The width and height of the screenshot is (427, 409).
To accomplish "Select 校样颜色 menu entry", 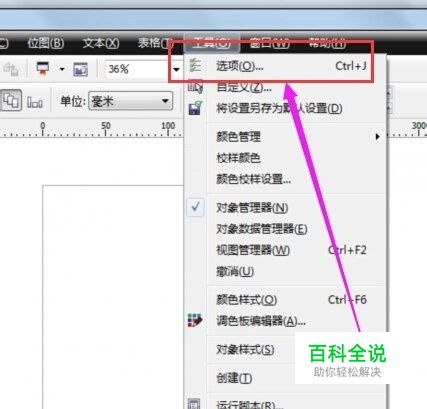I will point(285,158).
